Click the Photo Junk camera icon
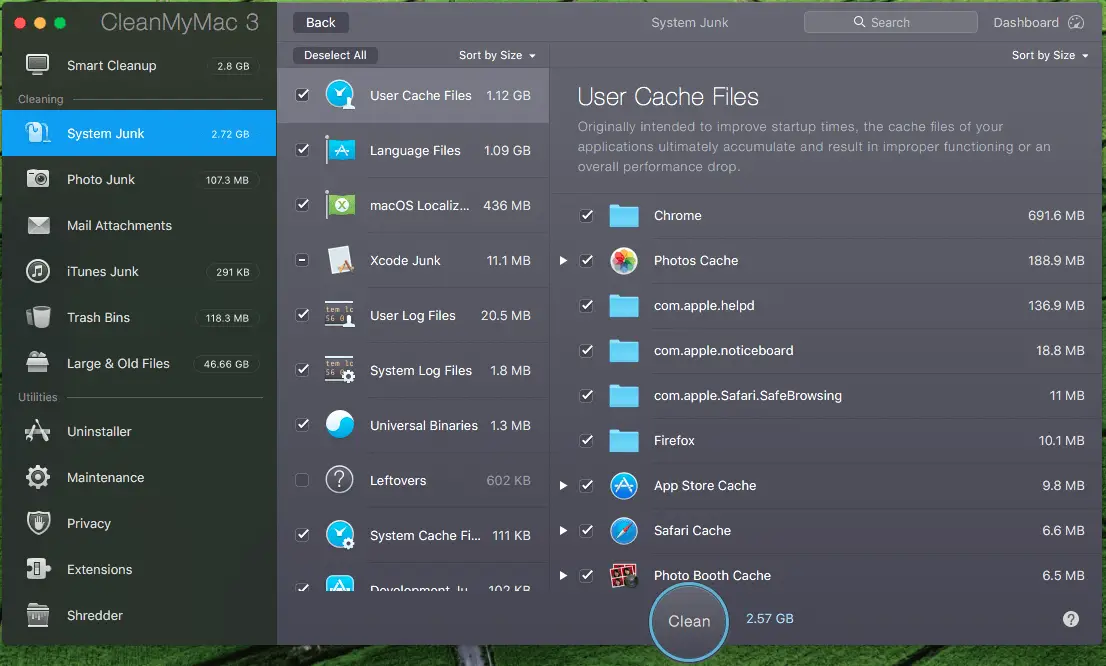 [38, 179]
